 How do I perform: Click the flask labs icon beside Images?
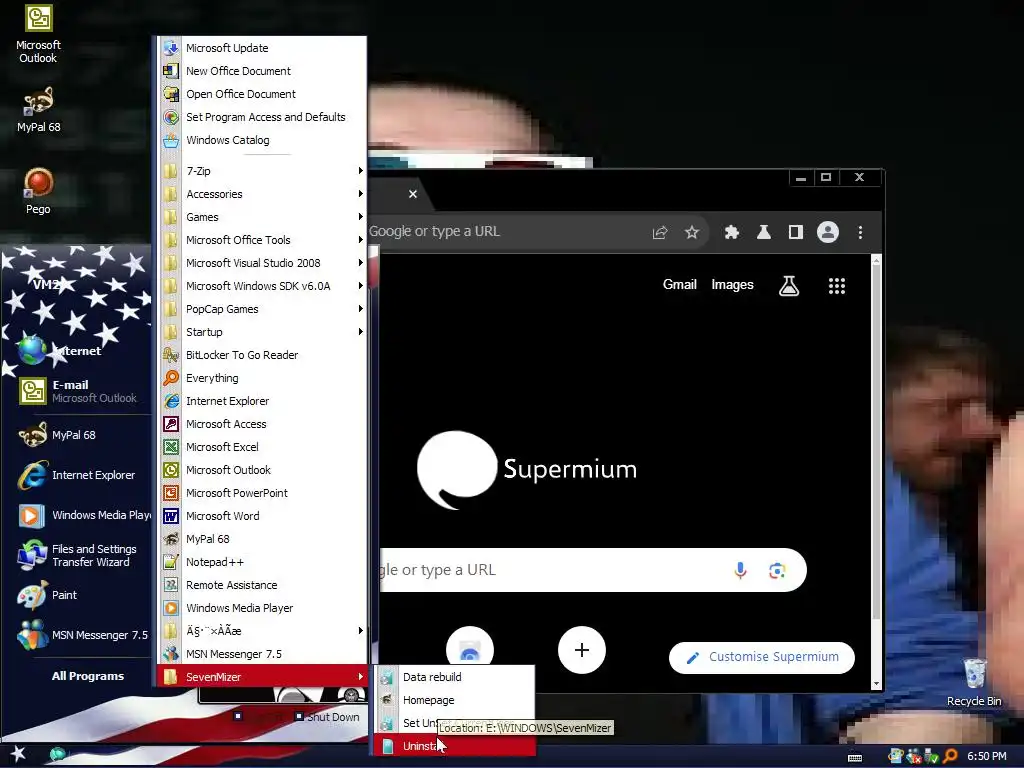pos(789,285)
